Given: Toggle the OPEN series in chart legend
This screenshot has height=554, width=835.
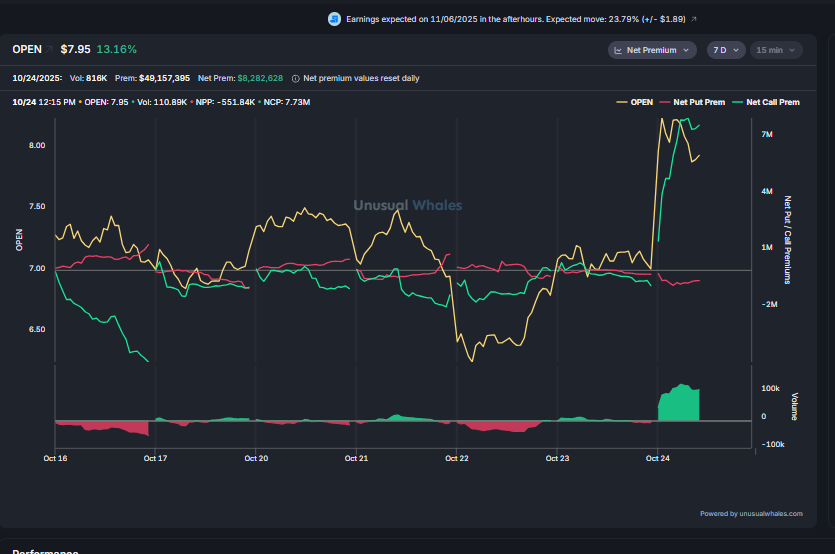Looking at the screenshot, I should (x=635, y=102).
